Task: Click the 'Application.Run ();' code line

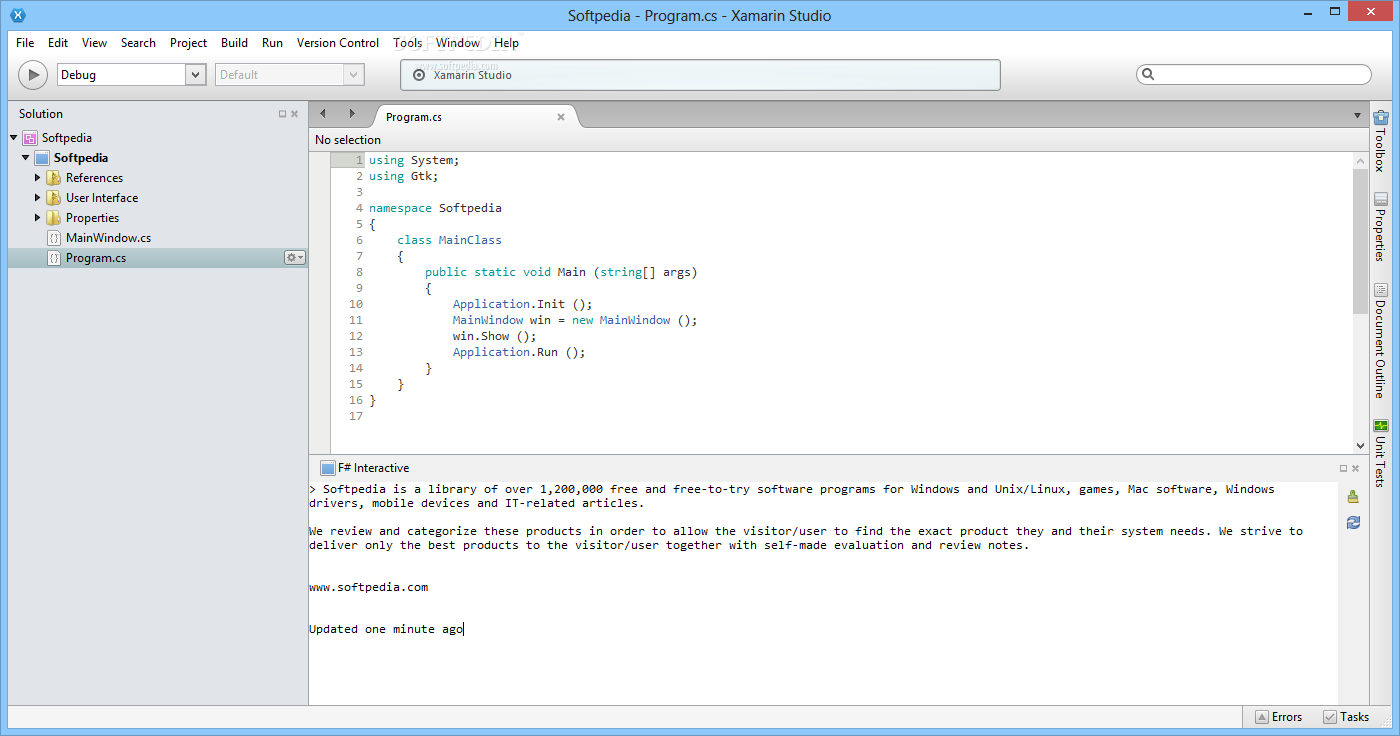Action: click(519, 352)
